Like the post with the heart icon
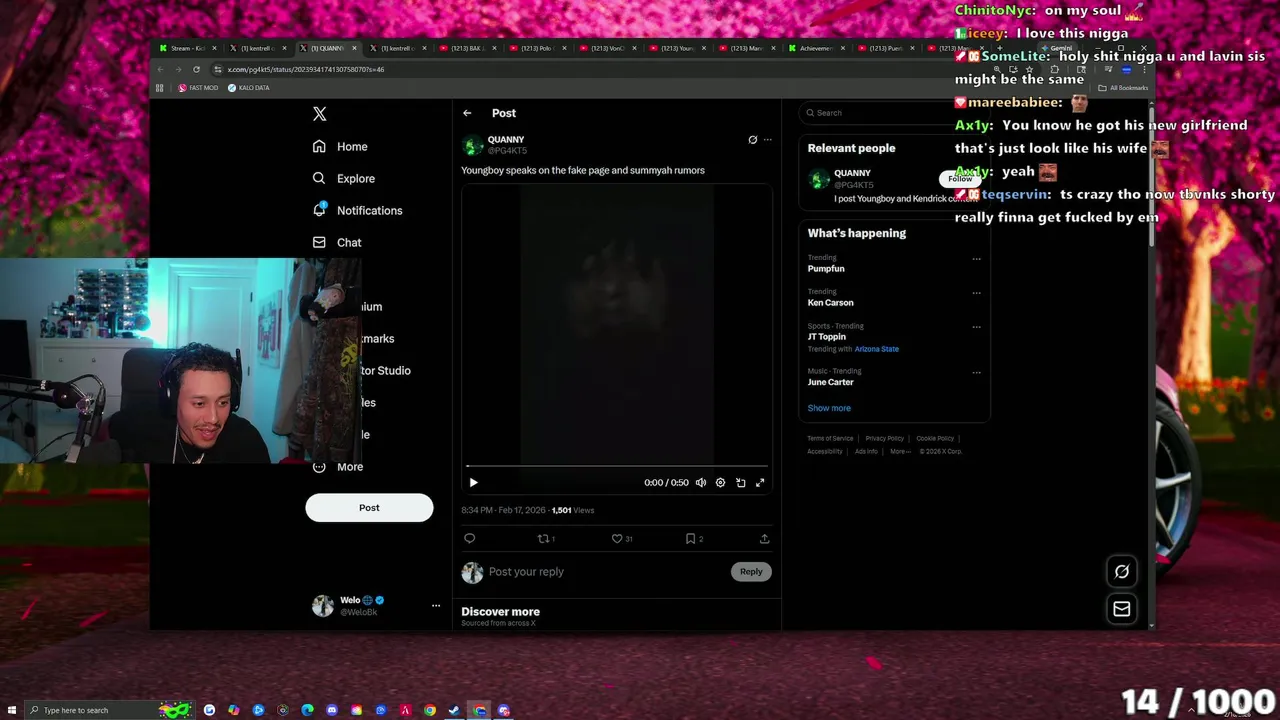1280x720 pixels. (617, 539)
